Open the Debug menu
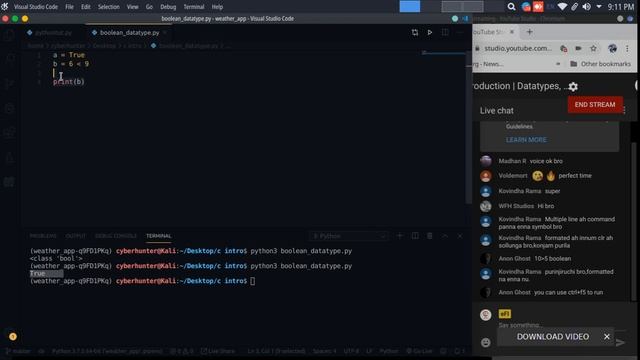The height and width of the screenshot is (360, 640). click(x=168, y=7)
